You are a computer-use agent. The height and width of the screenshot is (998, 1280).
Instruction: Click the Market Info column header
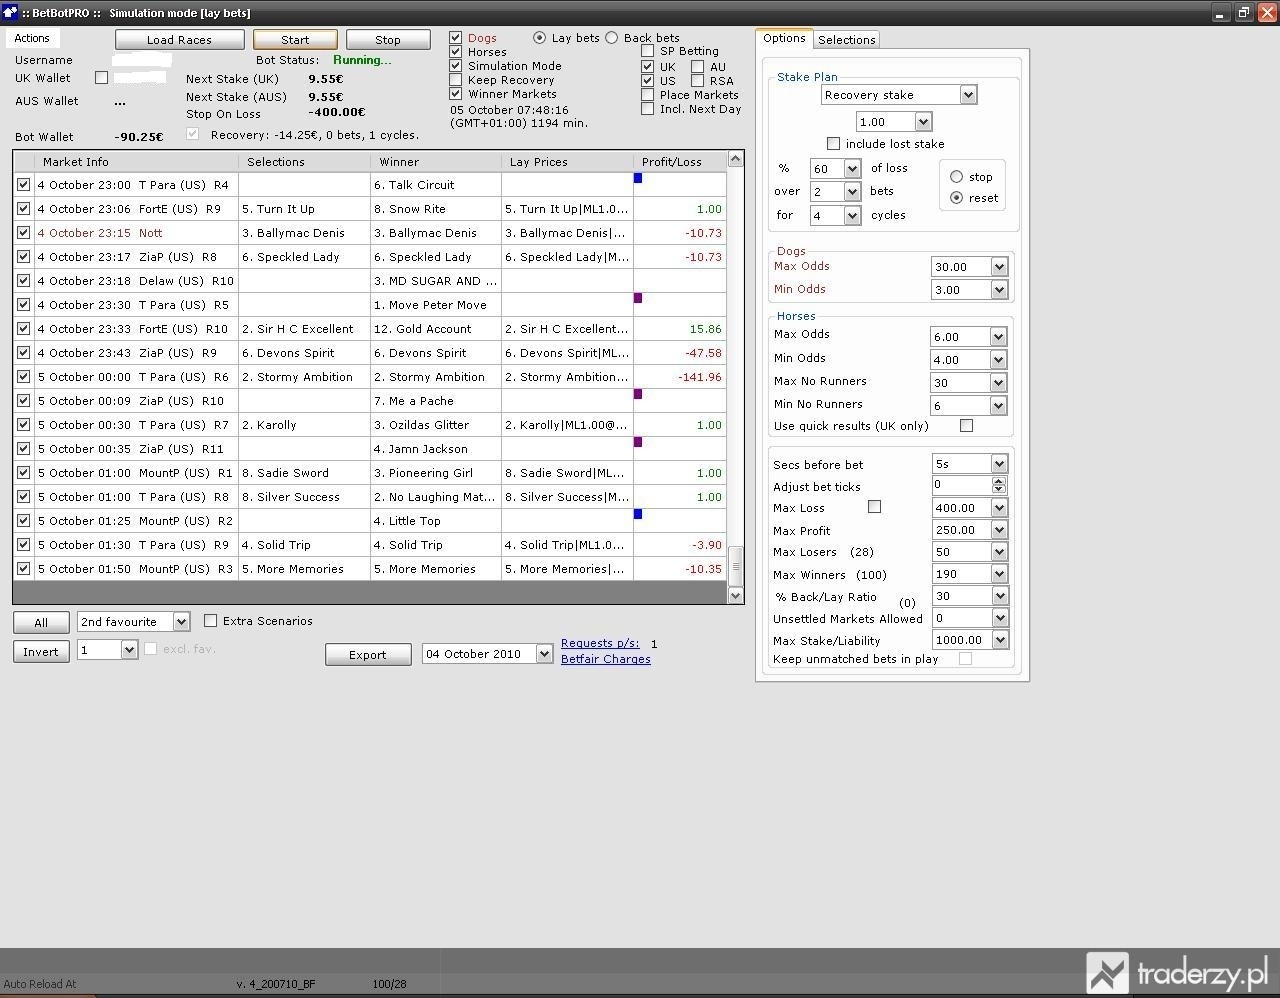coord(137,162)
